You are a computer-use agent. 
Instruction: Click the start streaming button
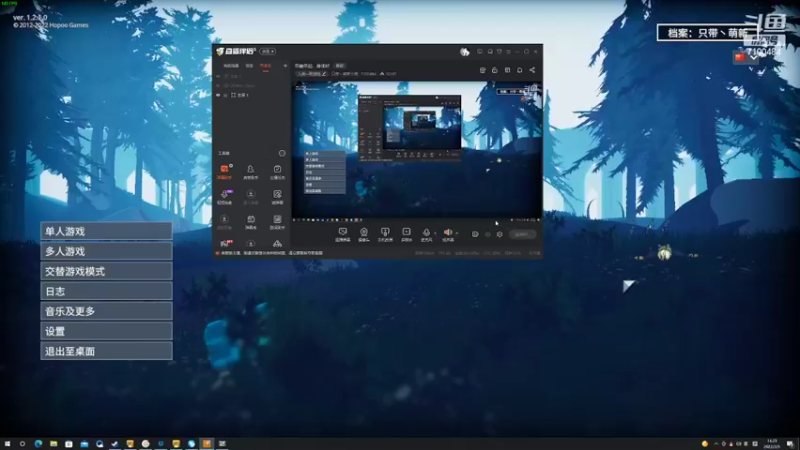(x=522, y=234)
